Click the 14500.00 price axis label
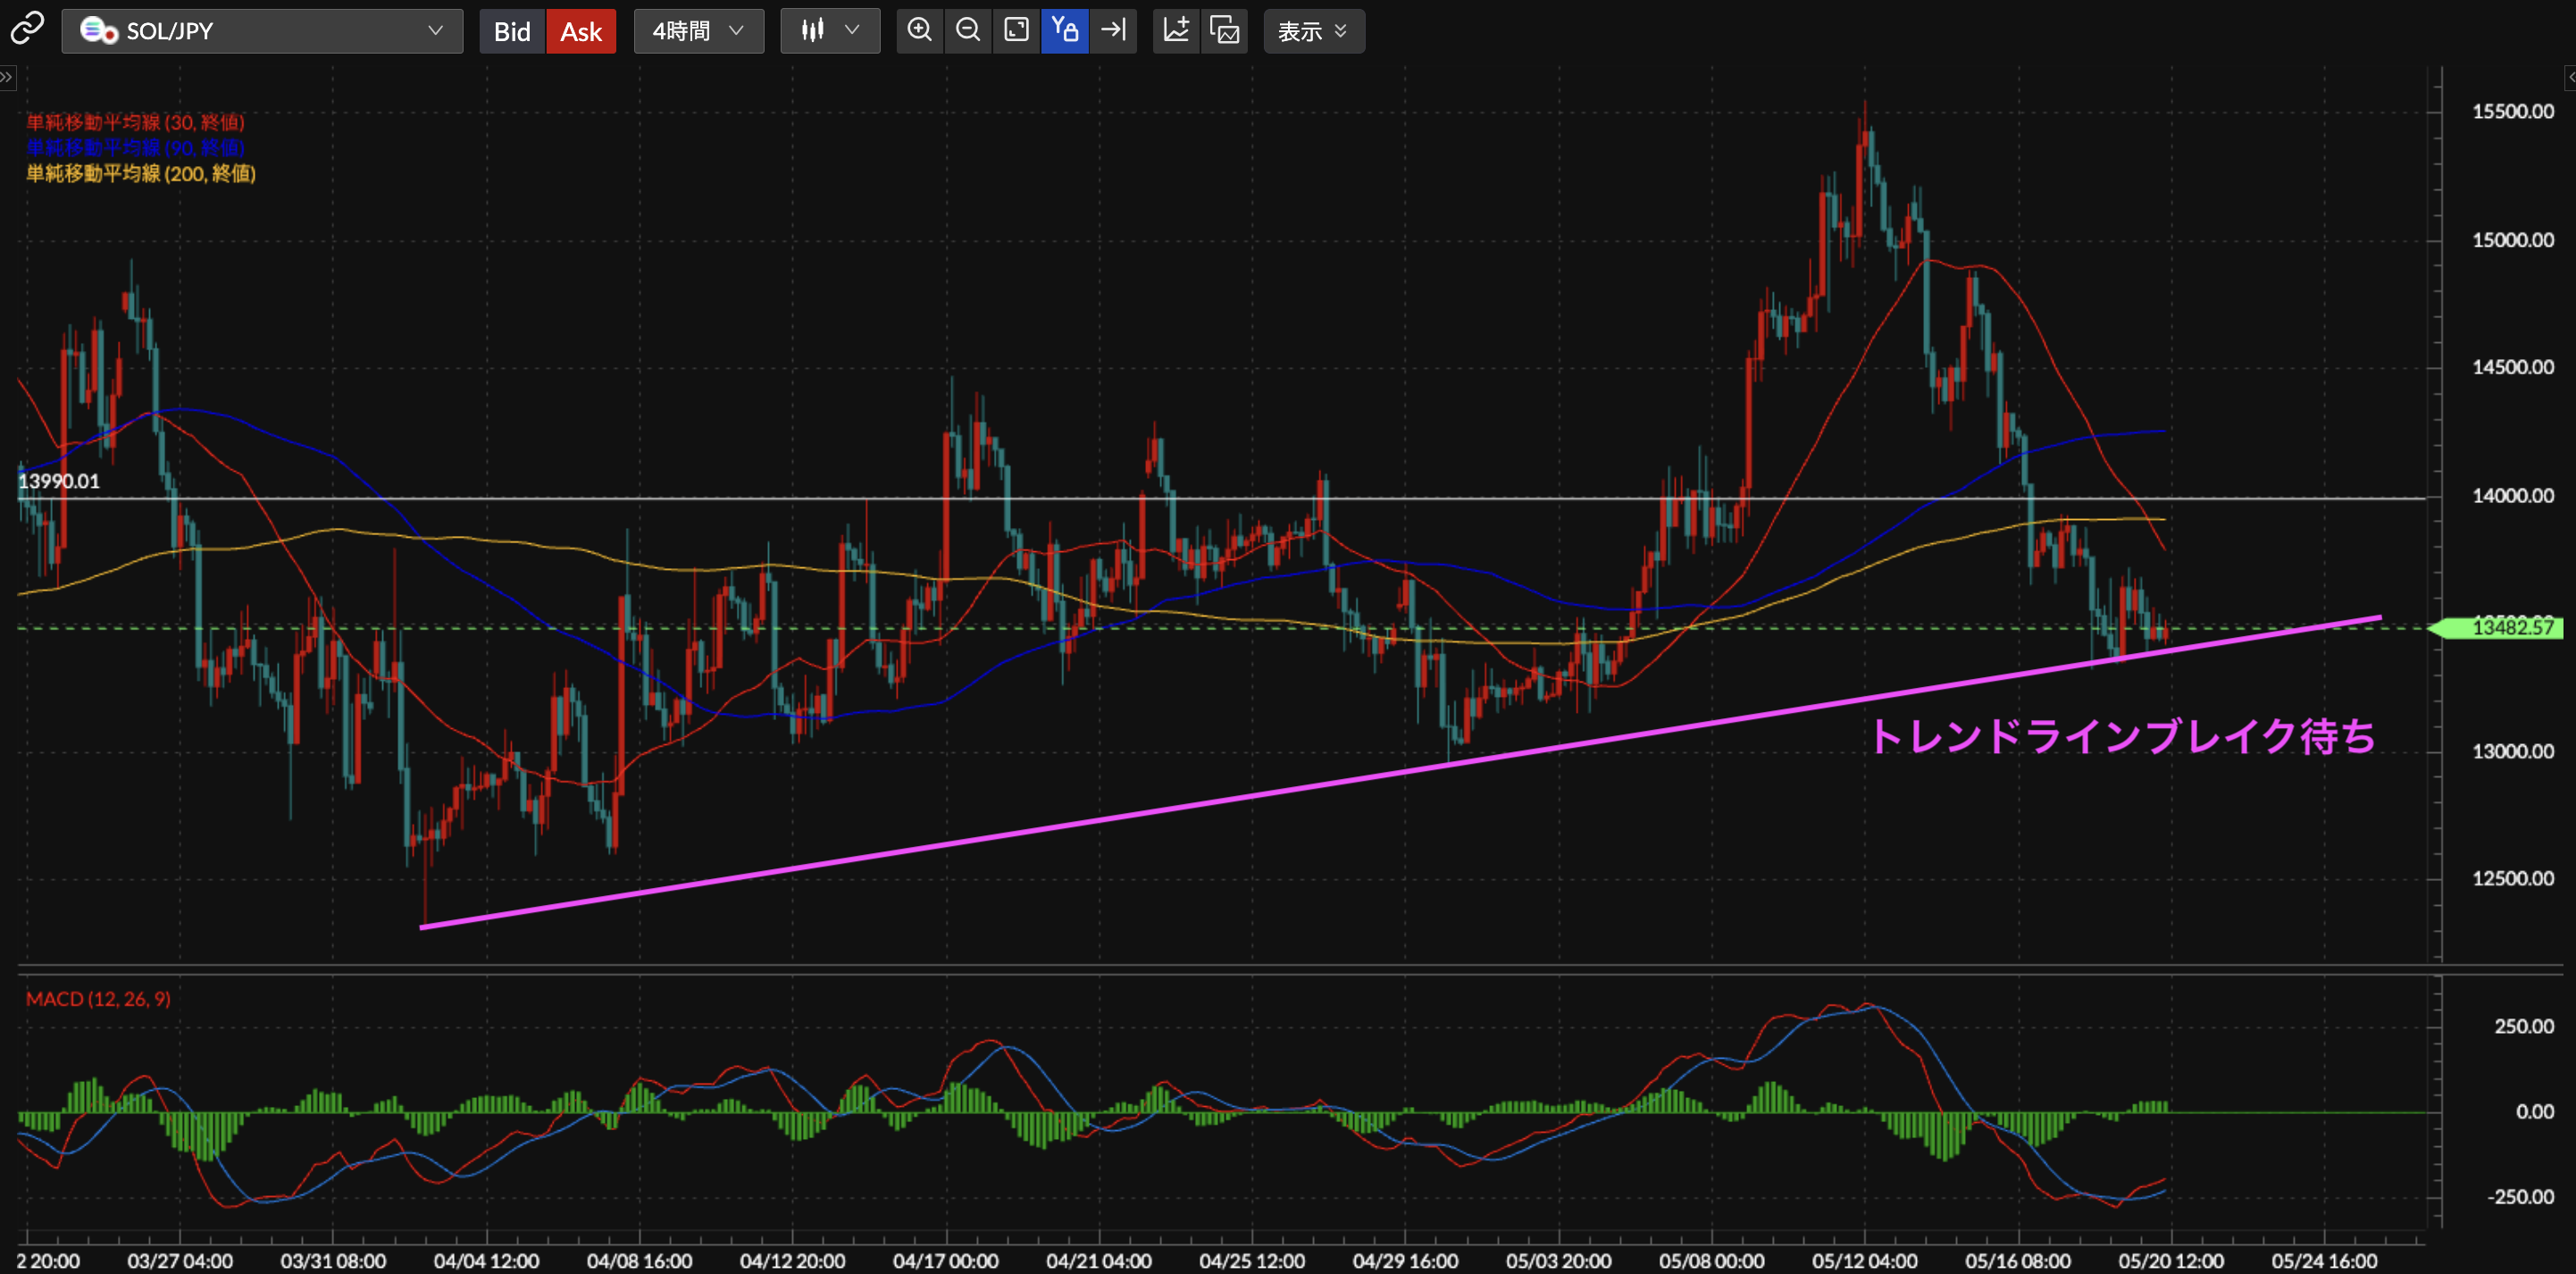The image size is (2576, 1274). (x=2512, y=367)
